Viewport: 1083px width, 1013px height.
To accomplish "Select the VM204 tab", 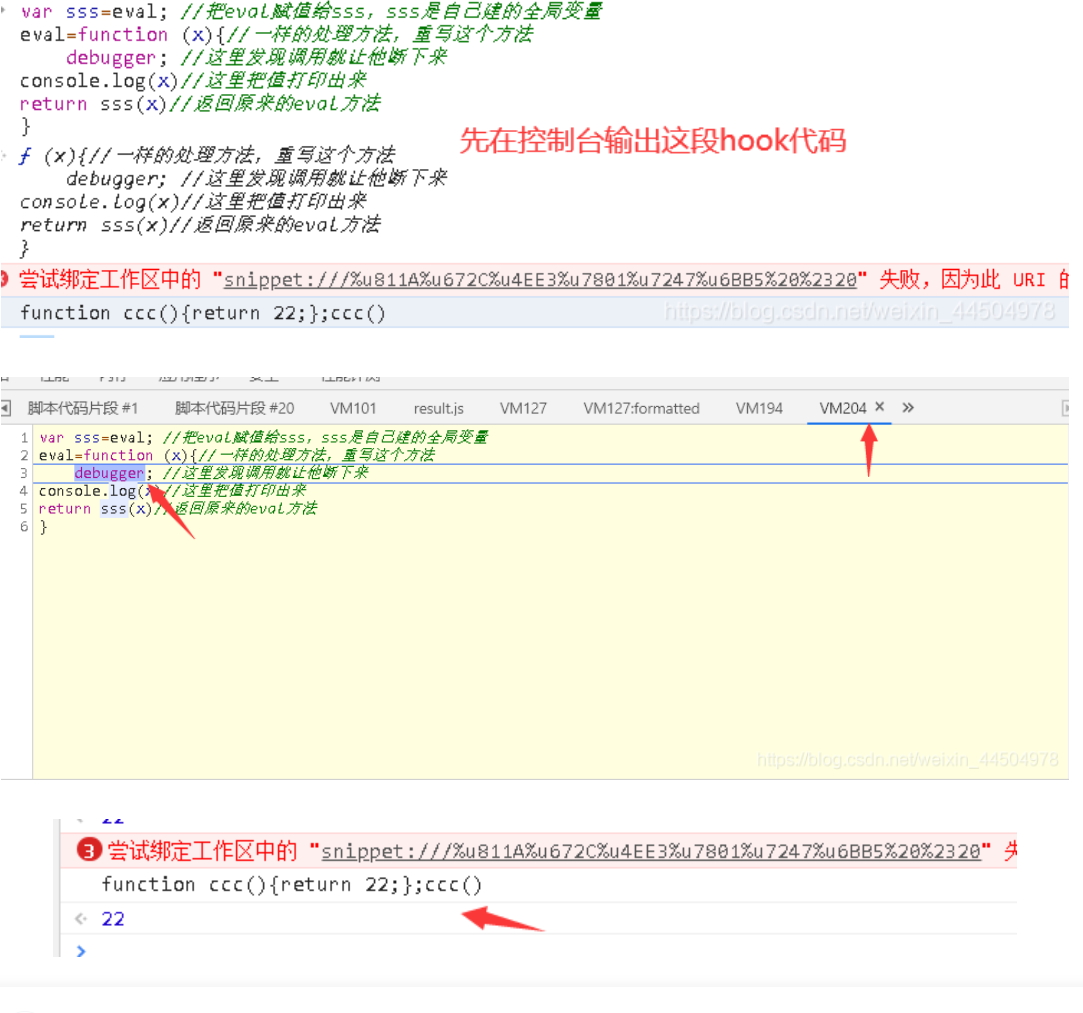I will coord(842,408).
